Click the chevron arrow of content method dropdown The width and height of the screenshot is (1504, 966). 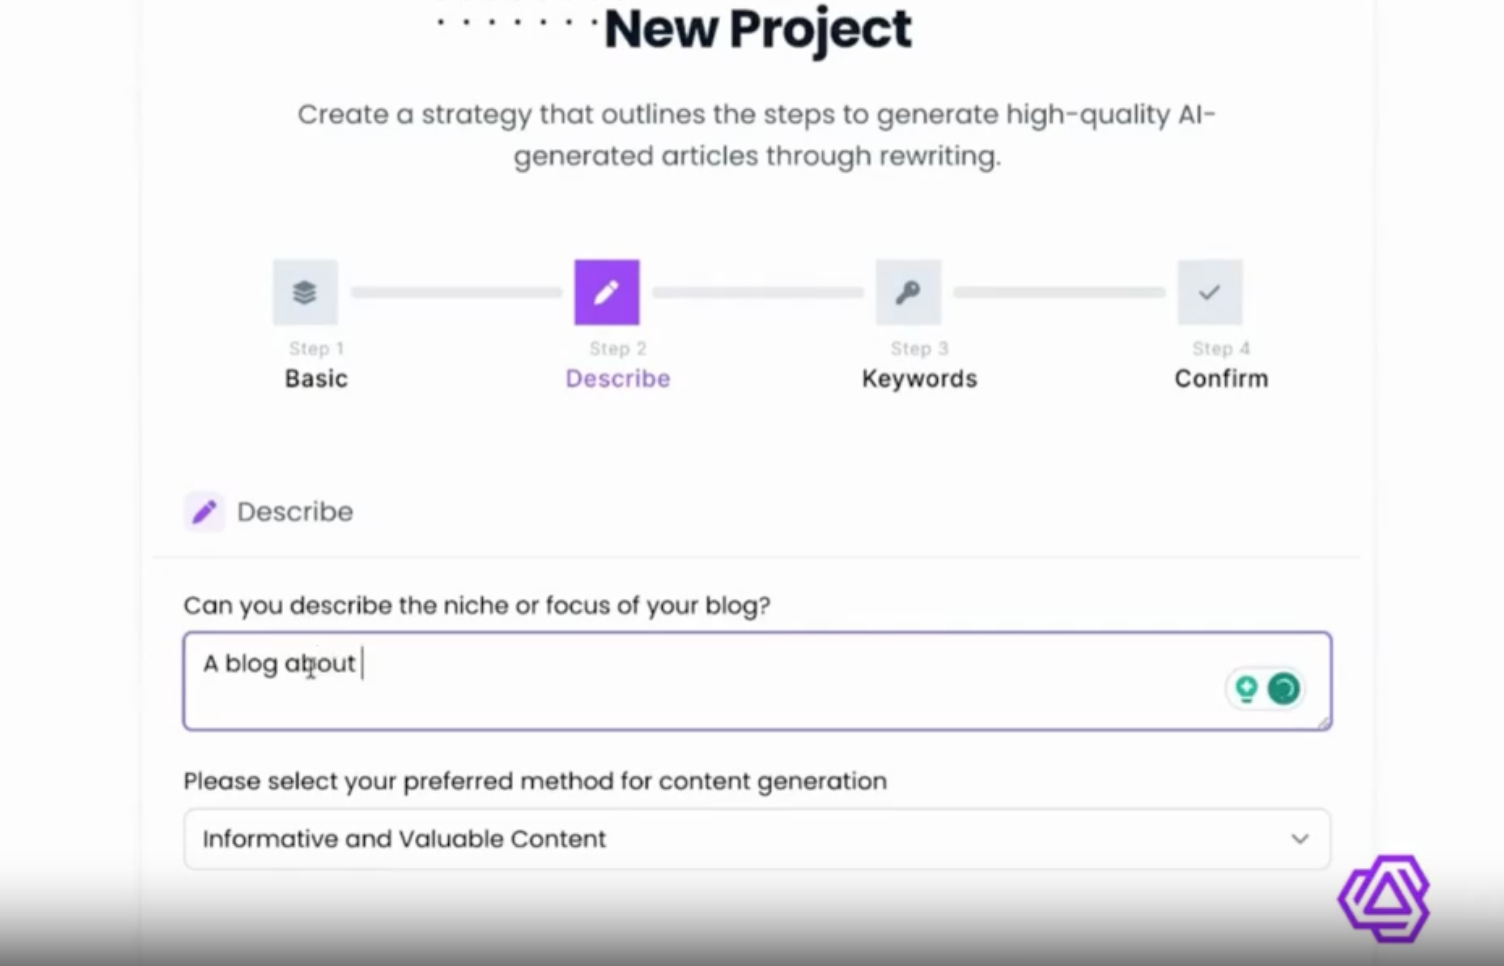1299,839
